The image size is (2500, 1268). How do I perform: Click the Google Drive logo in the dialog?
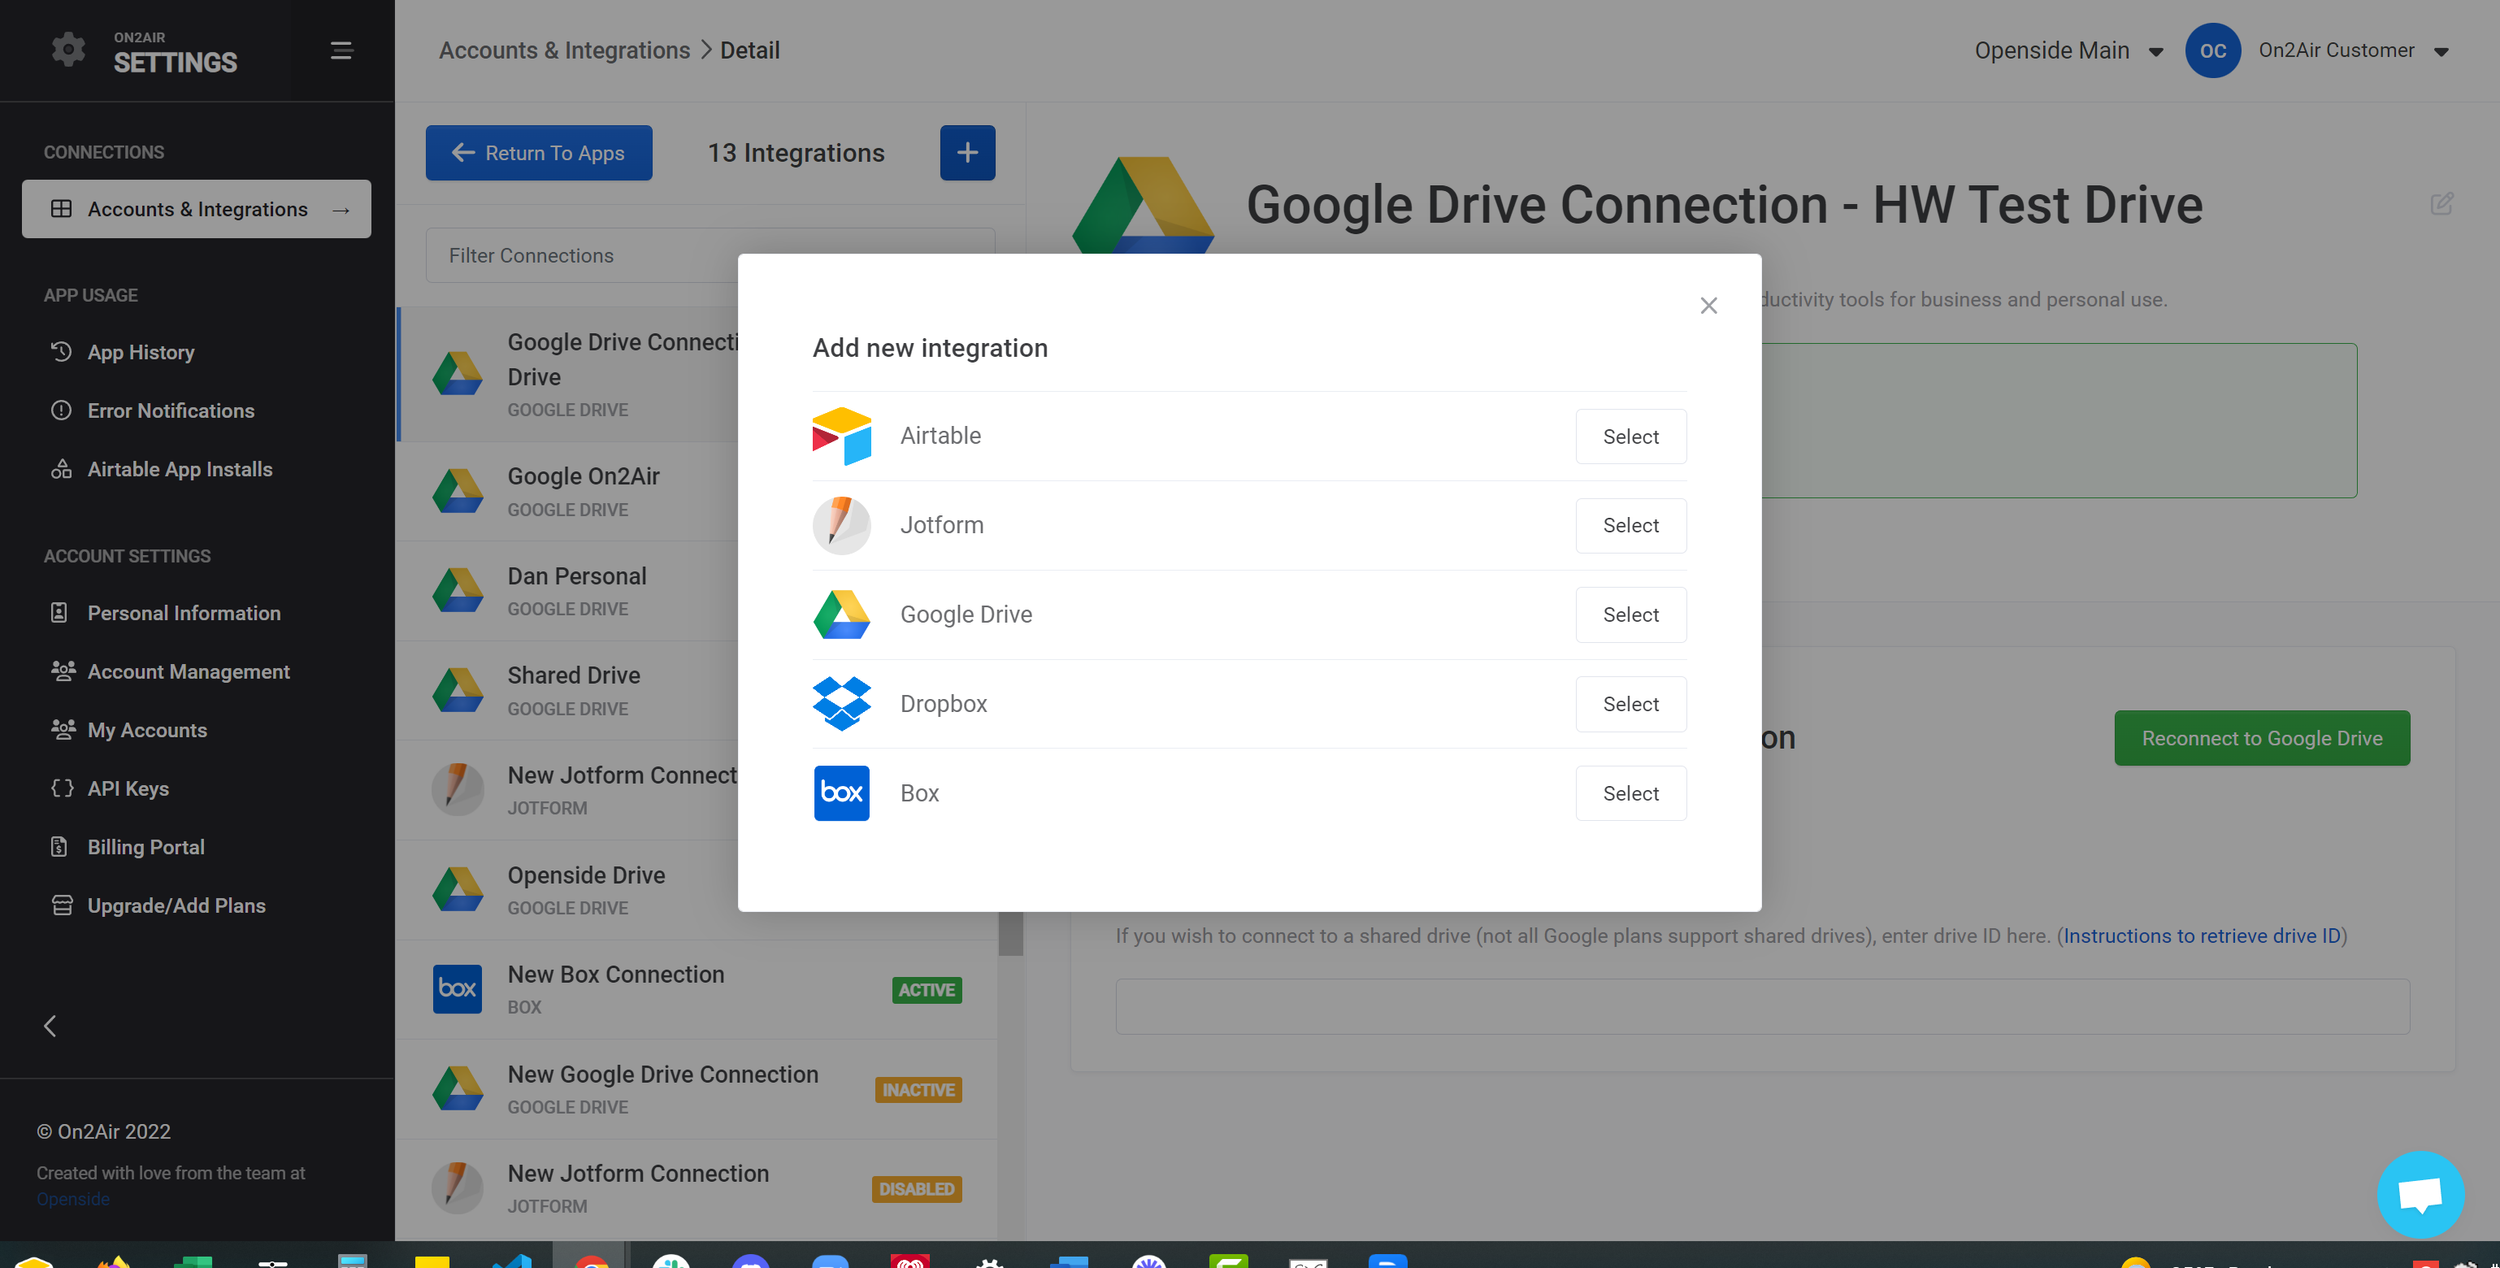click(841, 614)
